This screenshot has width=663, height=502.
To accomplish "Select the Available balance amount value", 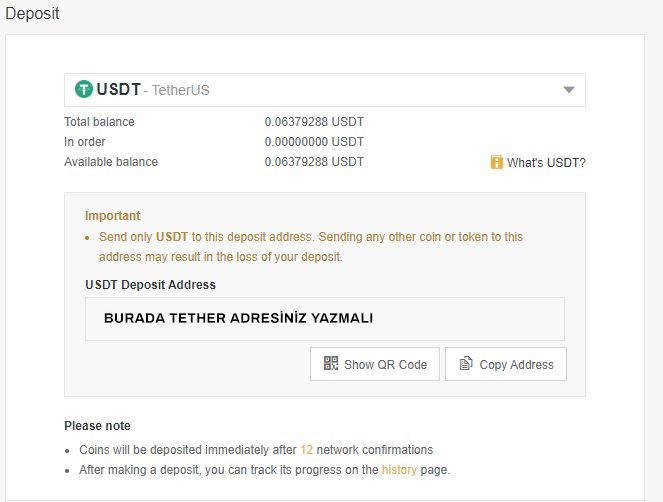I will coord(314,162).
